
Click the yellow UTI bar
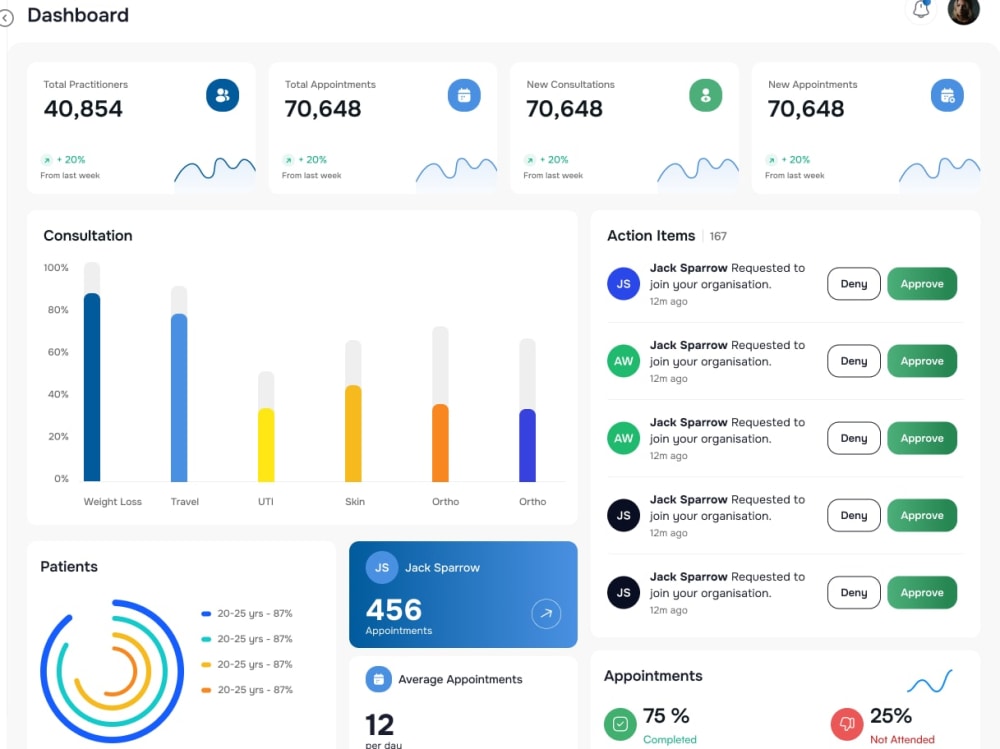tap(266, 445)
